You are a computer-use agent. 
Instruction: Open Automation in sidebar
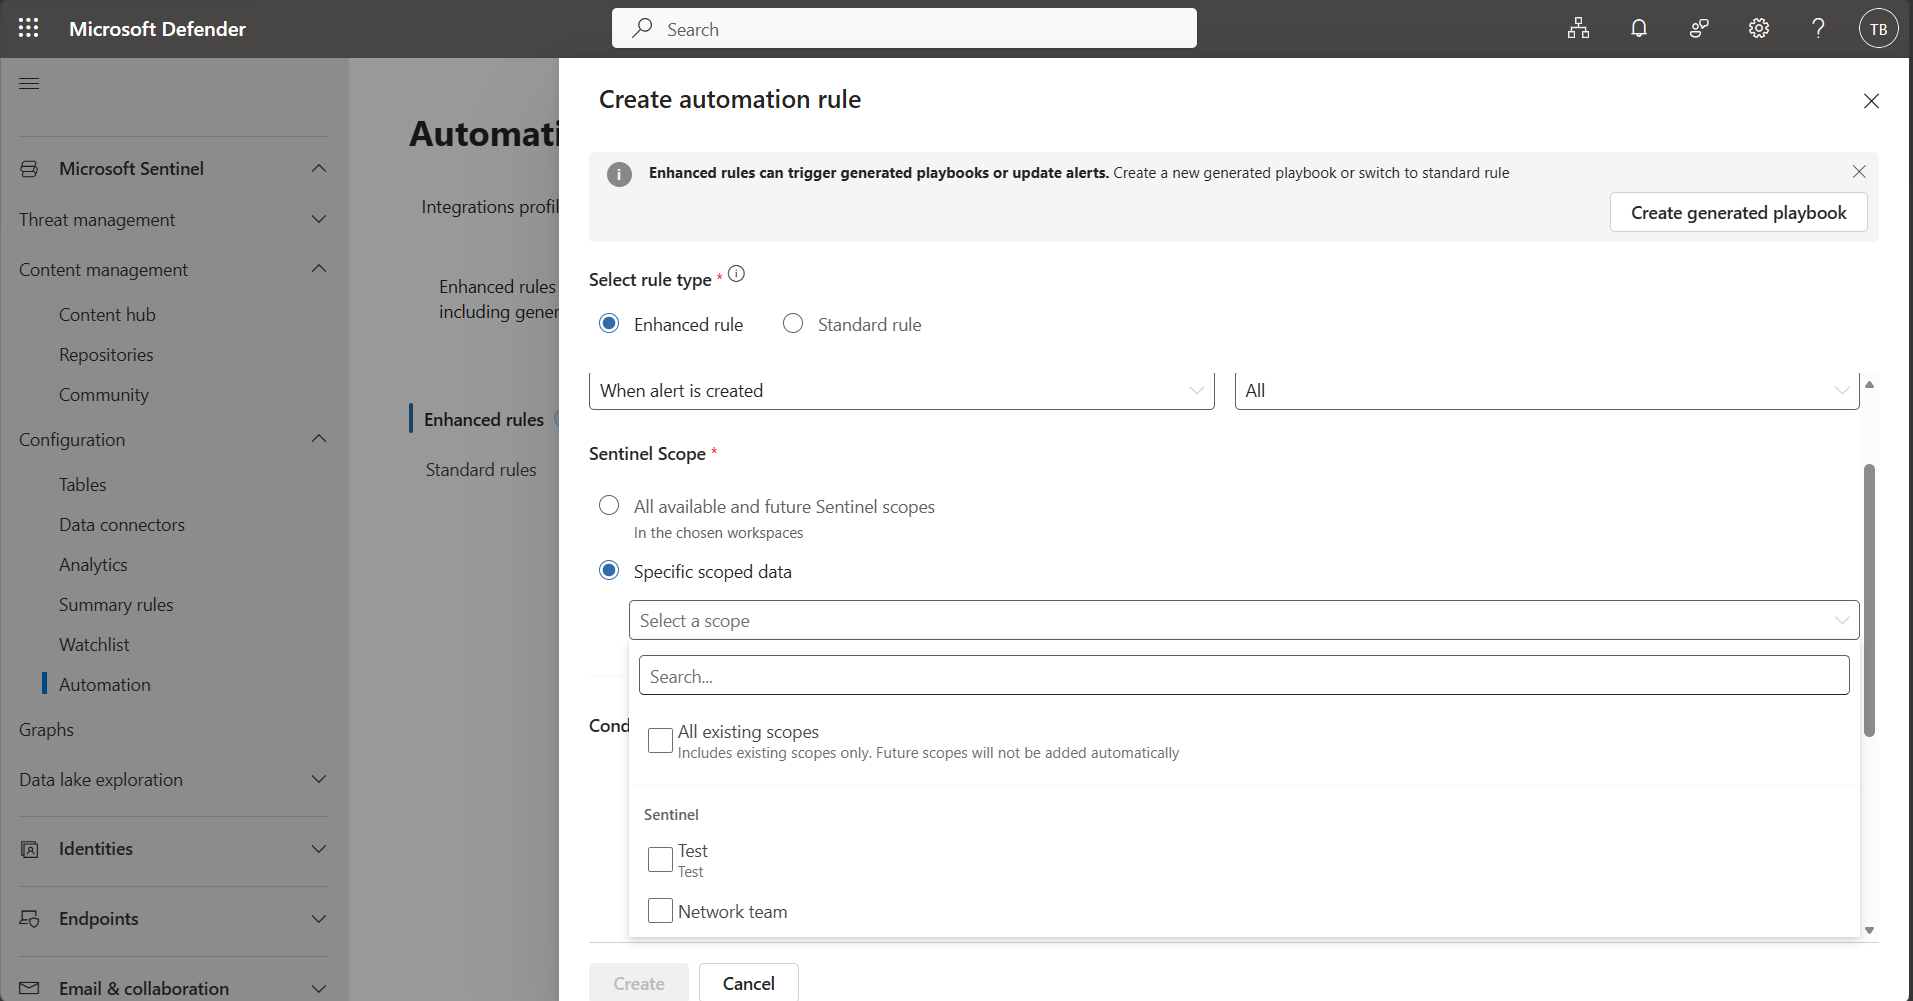click(105, 685)
